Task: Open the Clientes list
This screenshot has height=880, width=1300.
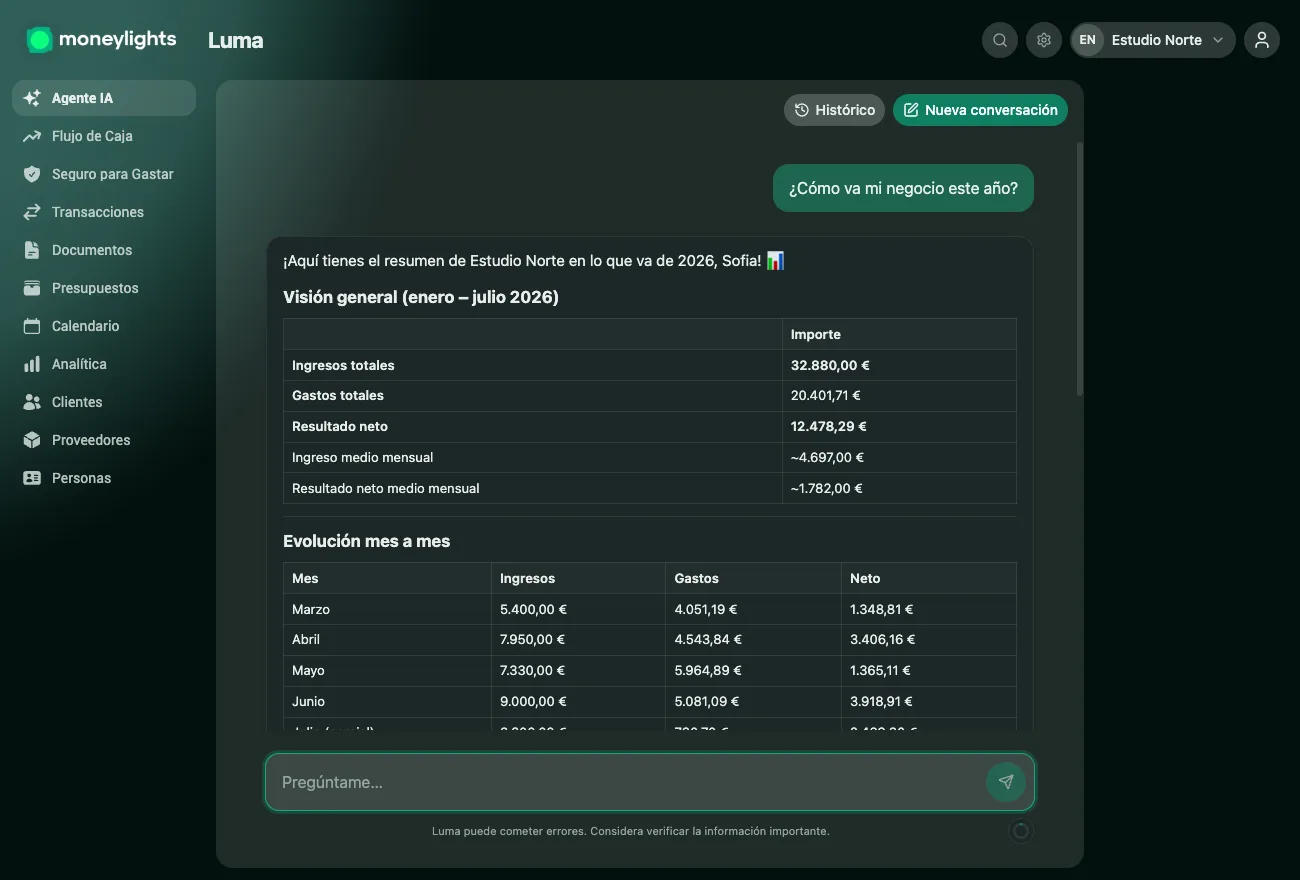Action: tap(104, 402)
